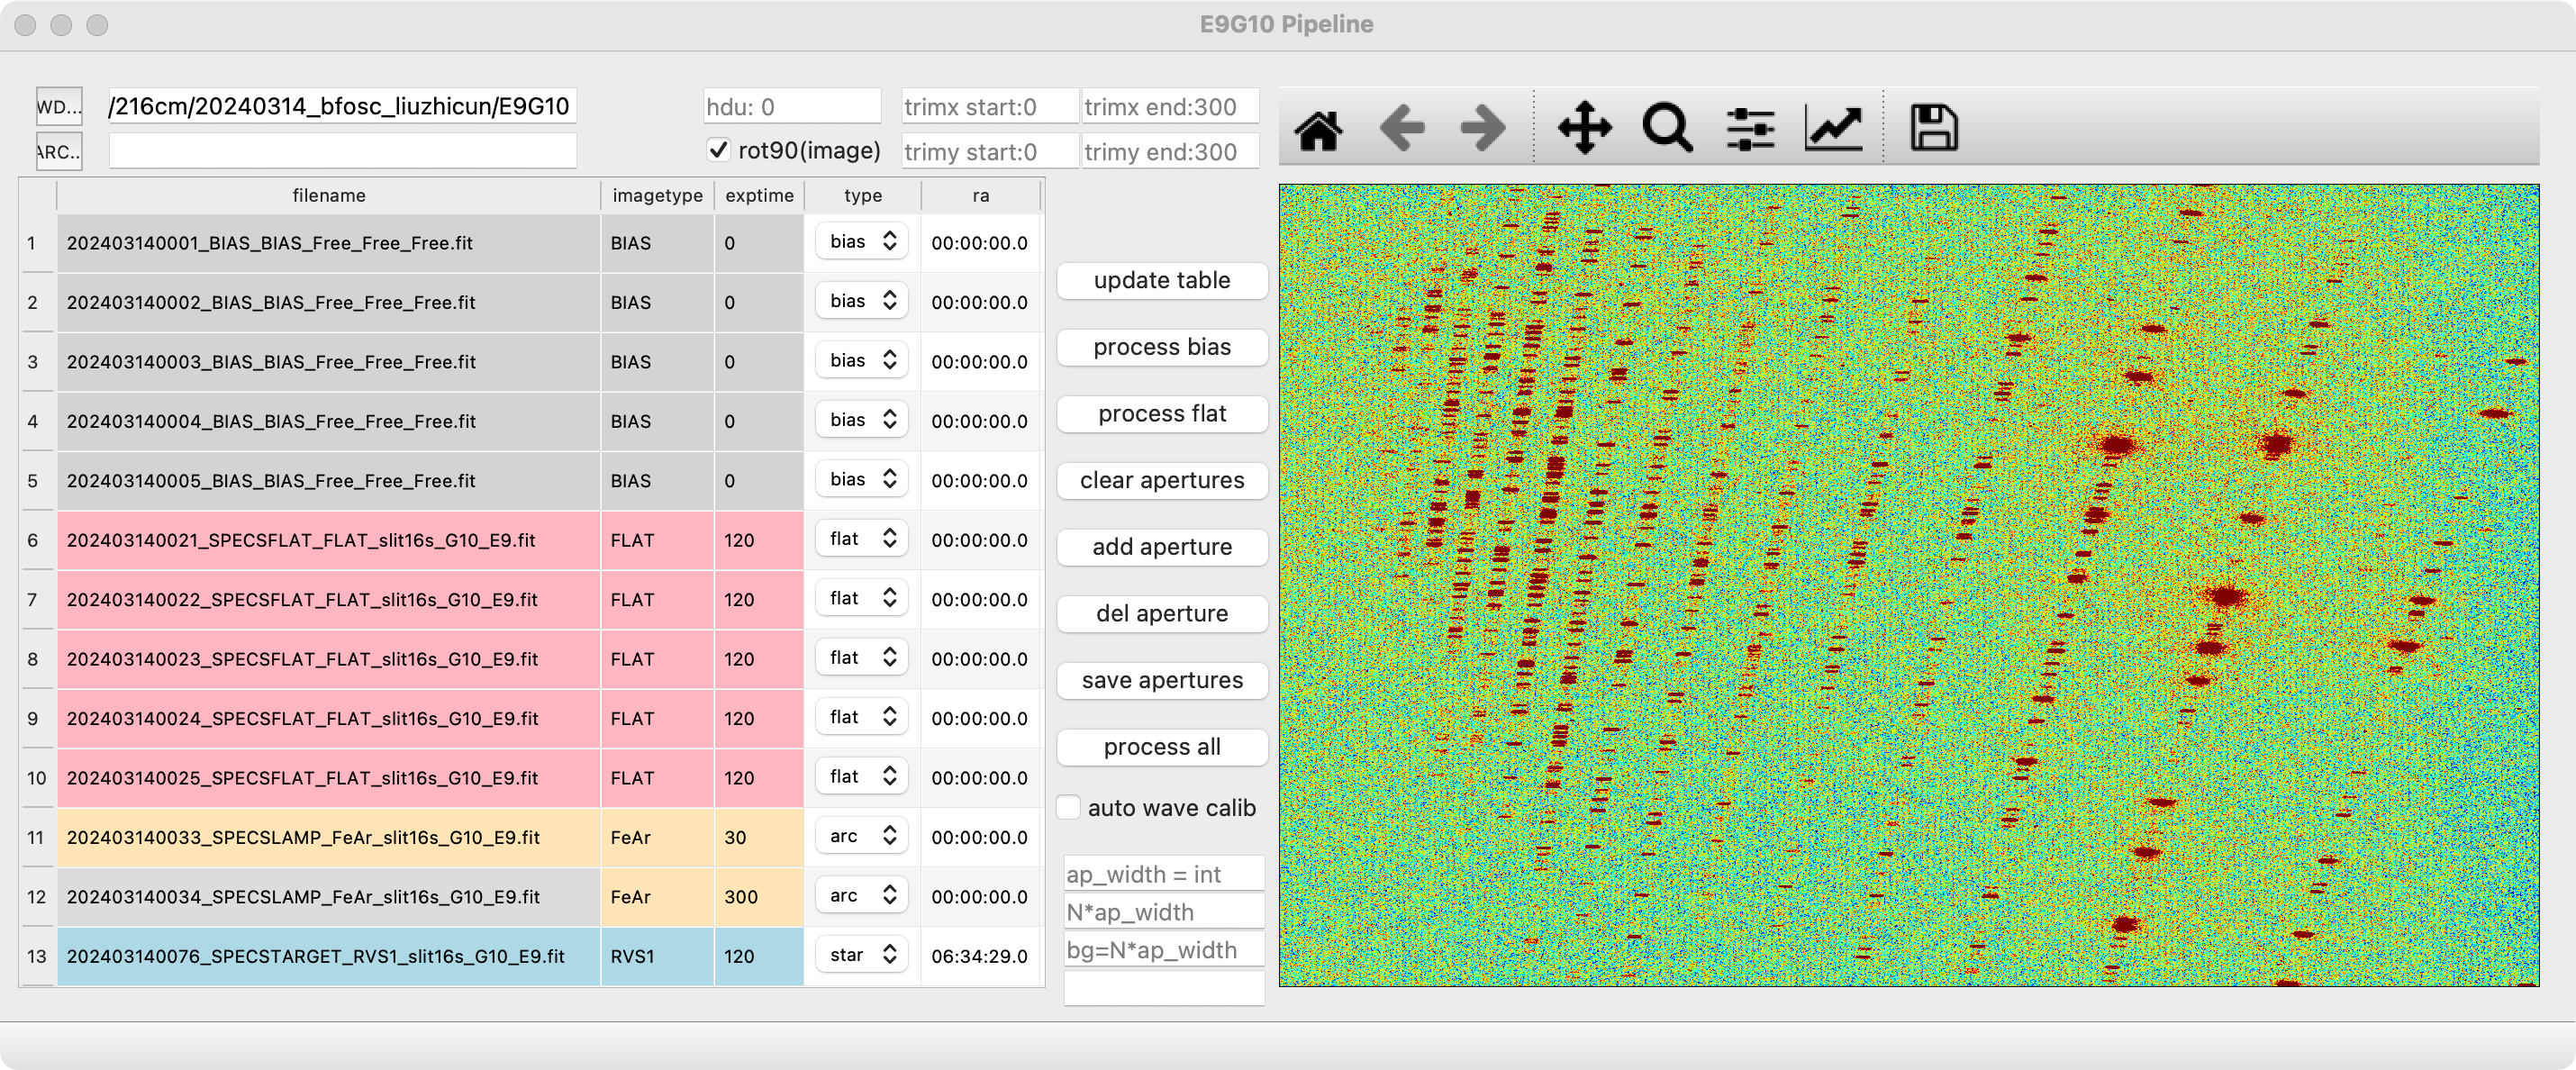Click the WD working directory button

tap(59, 107)
